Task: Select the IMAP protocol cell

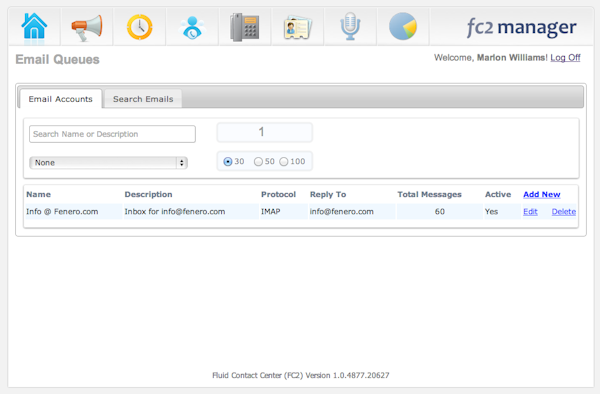Action: point(271,212)
